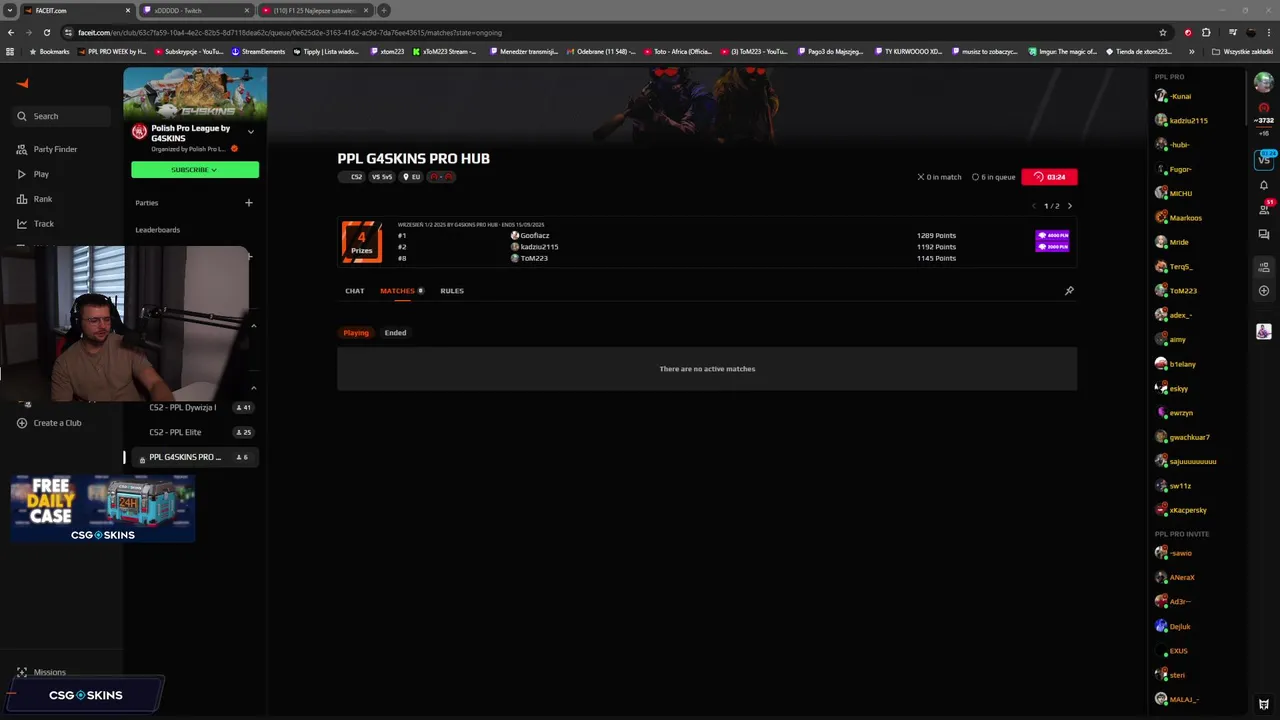
Task: Click the bottom right corner widget icon
Action: click(x=1264, y=704)
